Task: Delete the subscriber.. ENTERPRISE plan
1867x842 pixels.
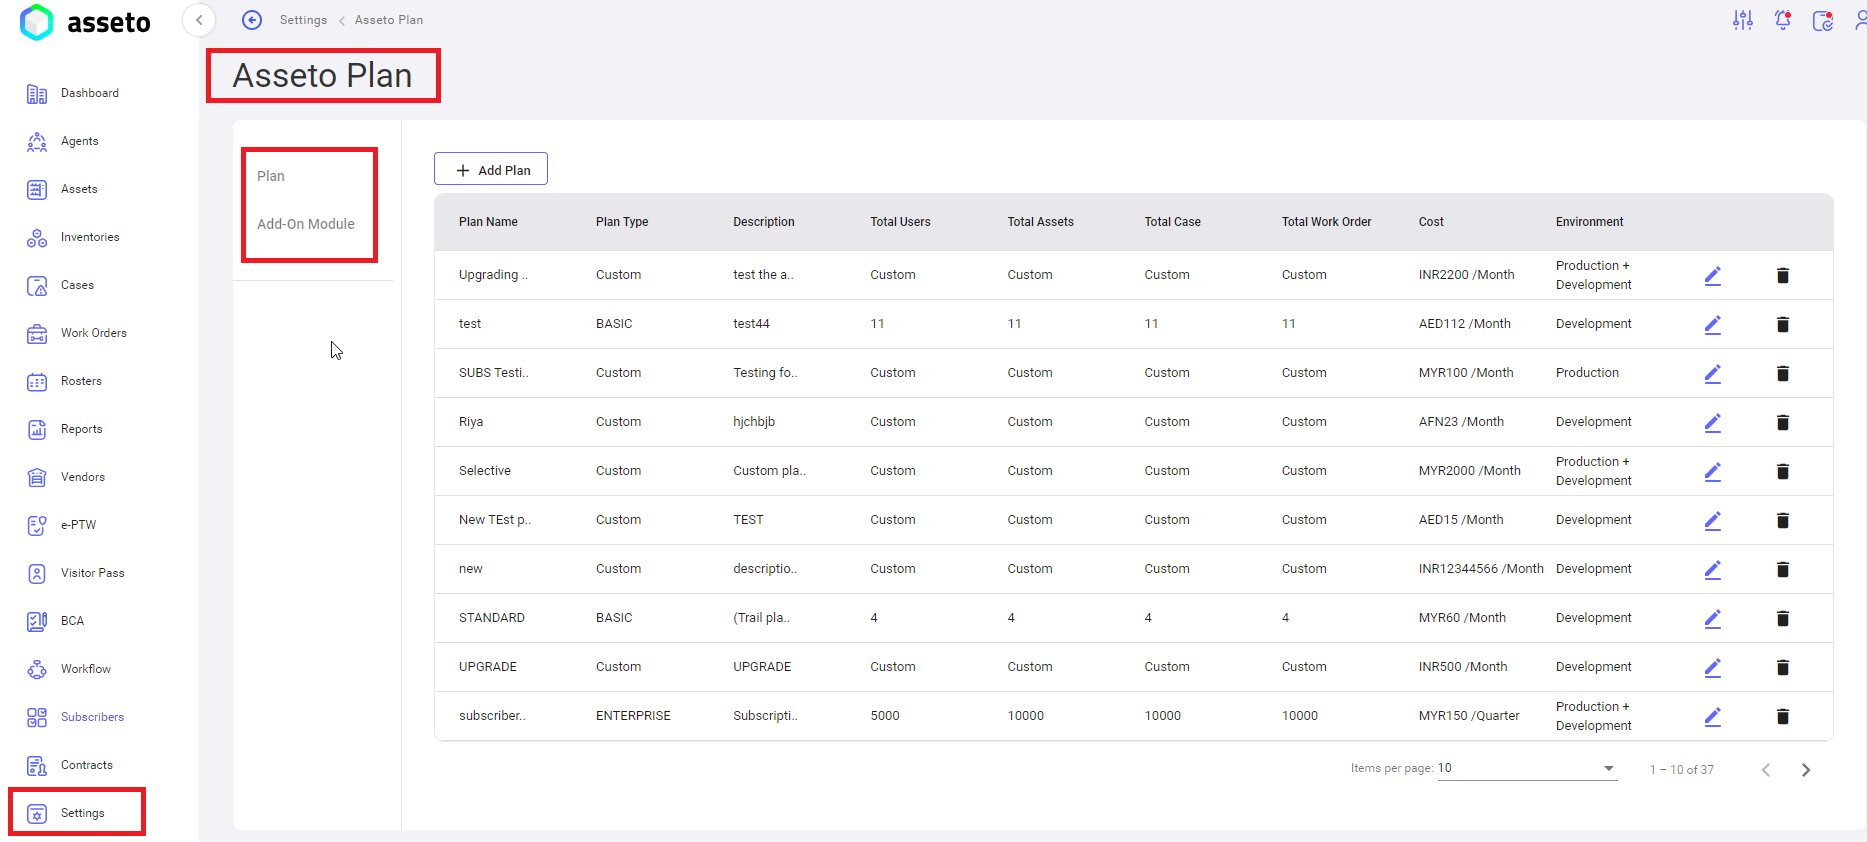Action: click(1783, 716)
